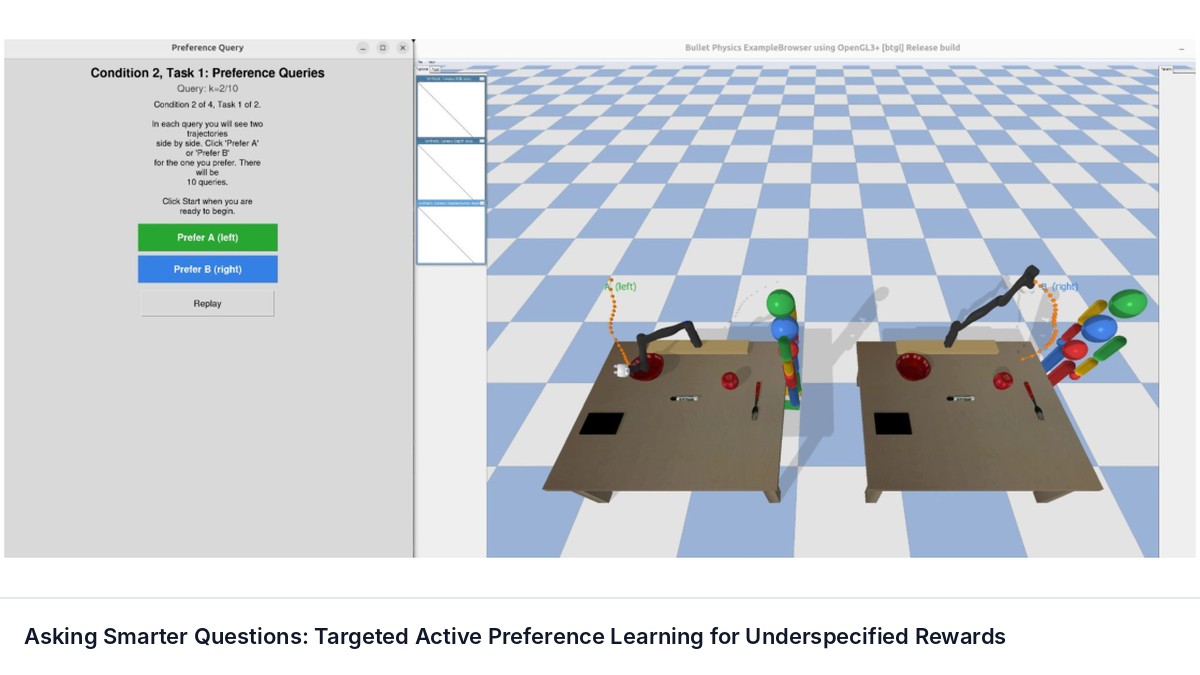Viewport: 1200px width, 675px height.
Task: Click the Bullet Physics ExampleBrowser title bar
Action: tap(807, 48)
